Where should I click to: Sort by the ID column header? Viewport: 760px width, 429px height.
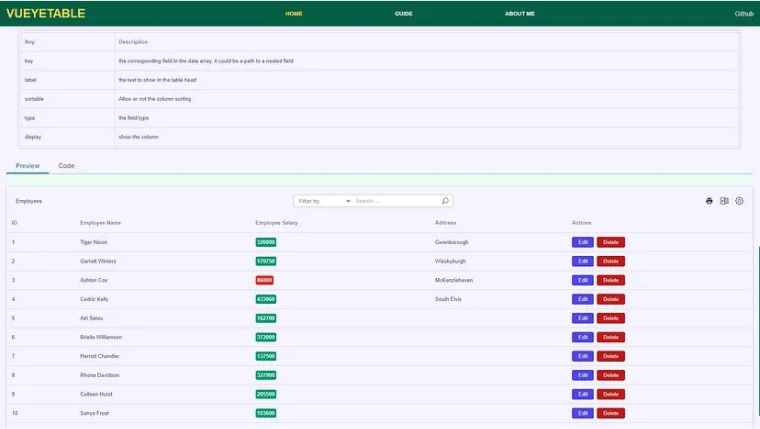click(15, 223)
